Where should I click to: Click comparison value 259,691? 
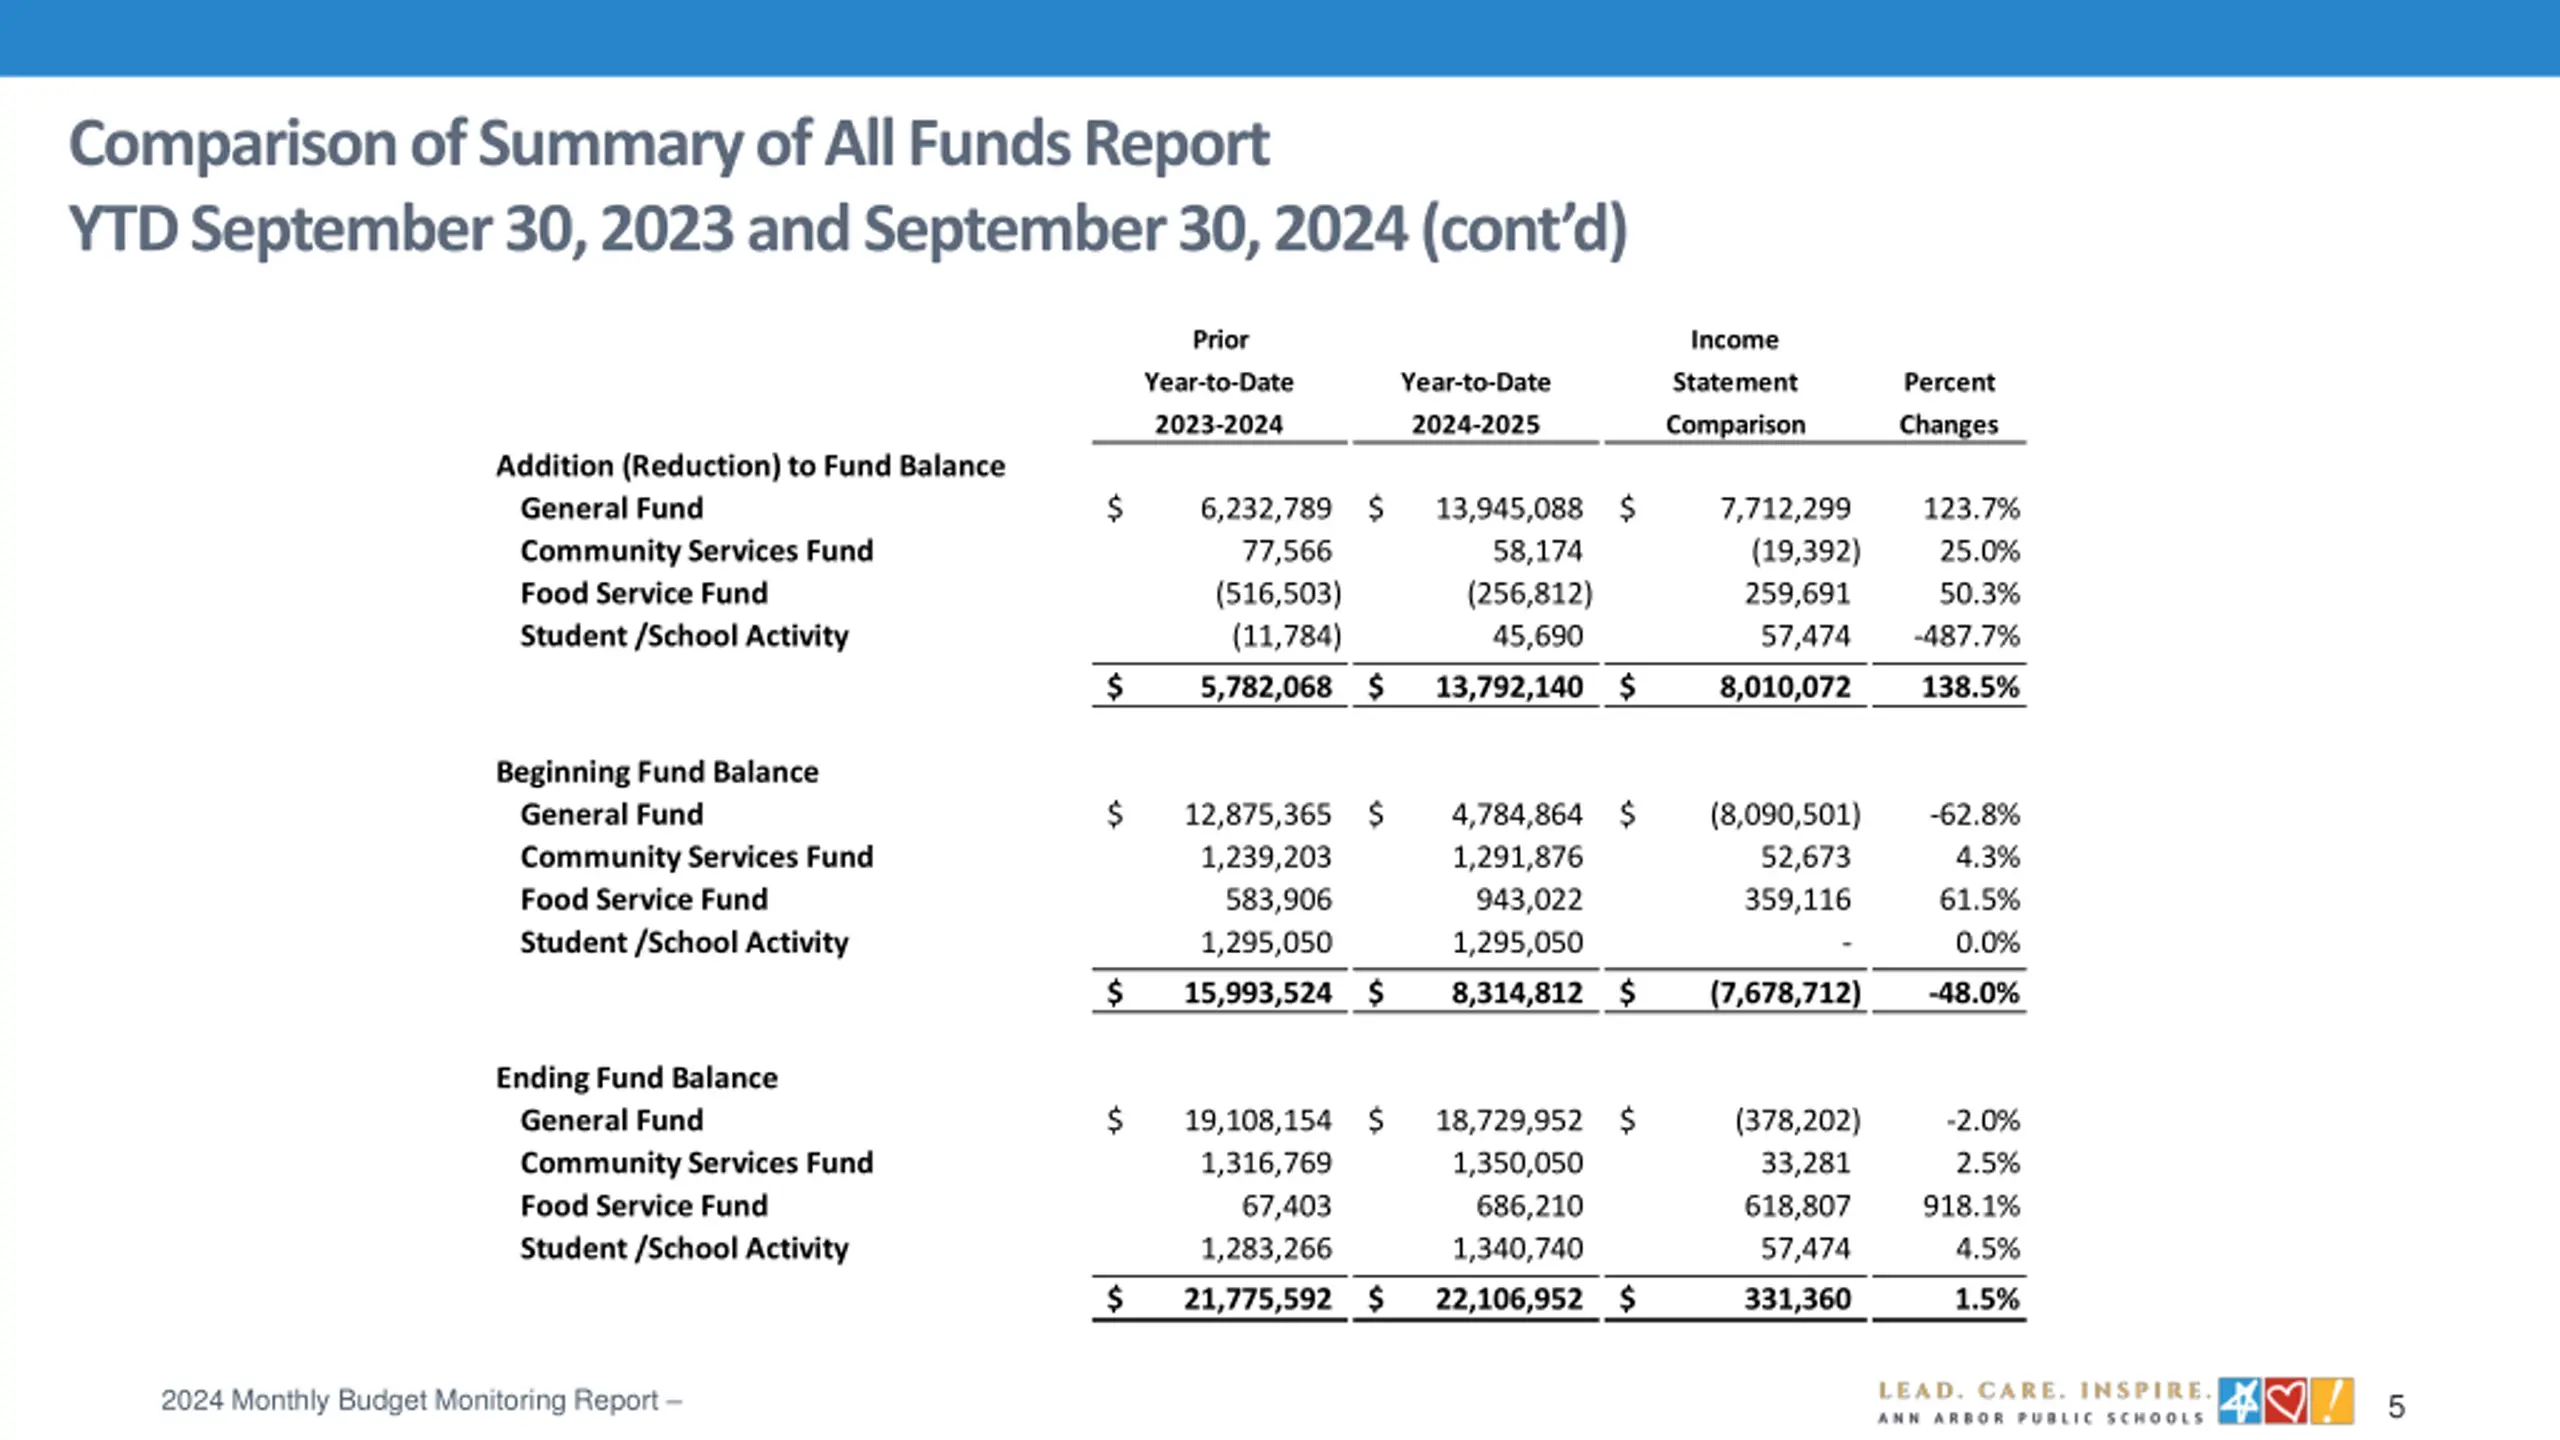coord(1797,594)
